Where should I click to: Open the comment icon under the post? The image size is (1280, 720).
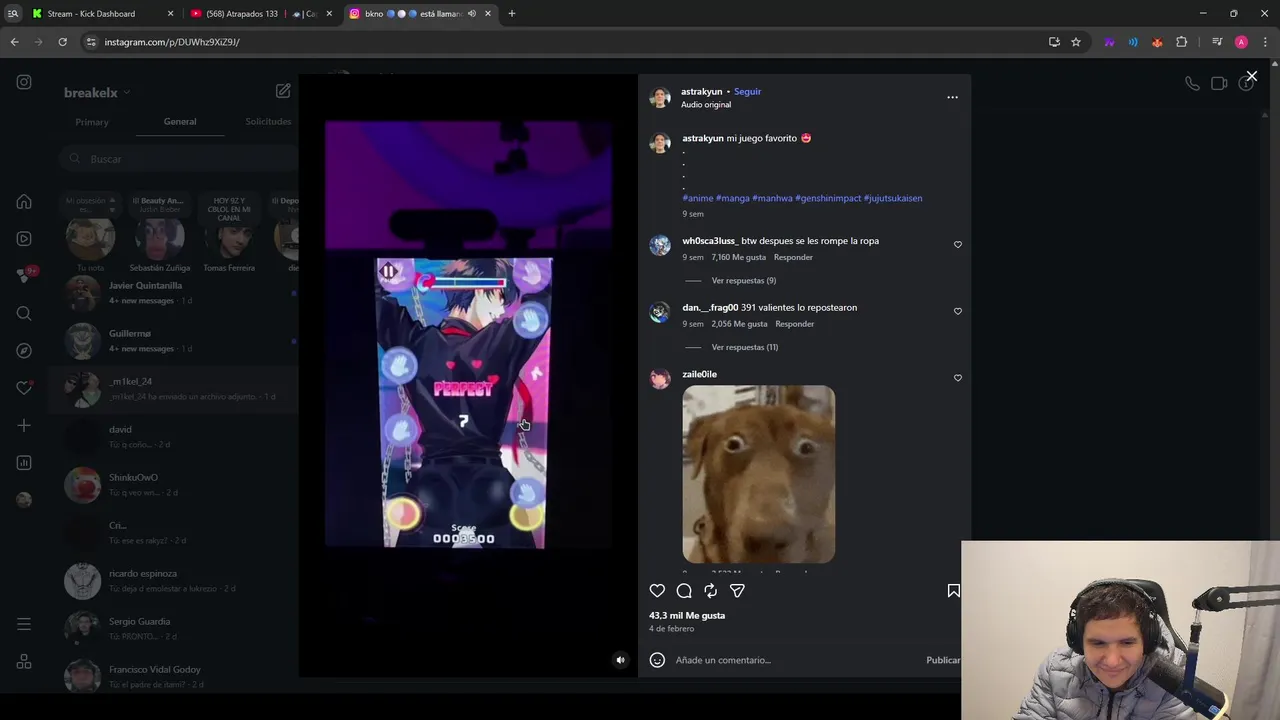[684, 591]
